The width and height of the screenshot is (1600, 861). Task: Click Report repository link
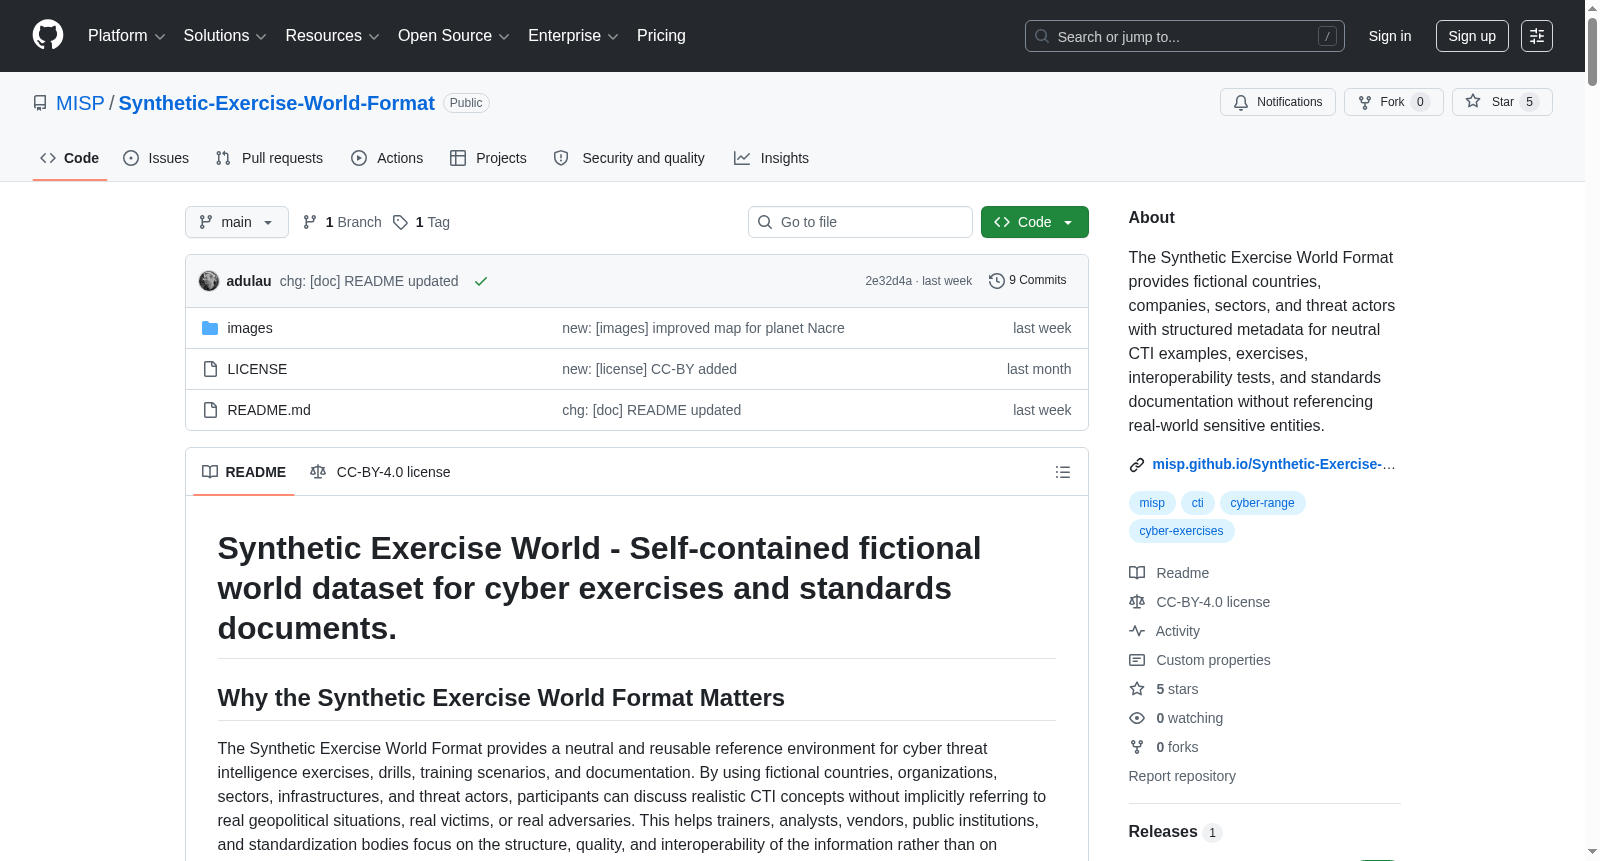[x=1182, y=776]
